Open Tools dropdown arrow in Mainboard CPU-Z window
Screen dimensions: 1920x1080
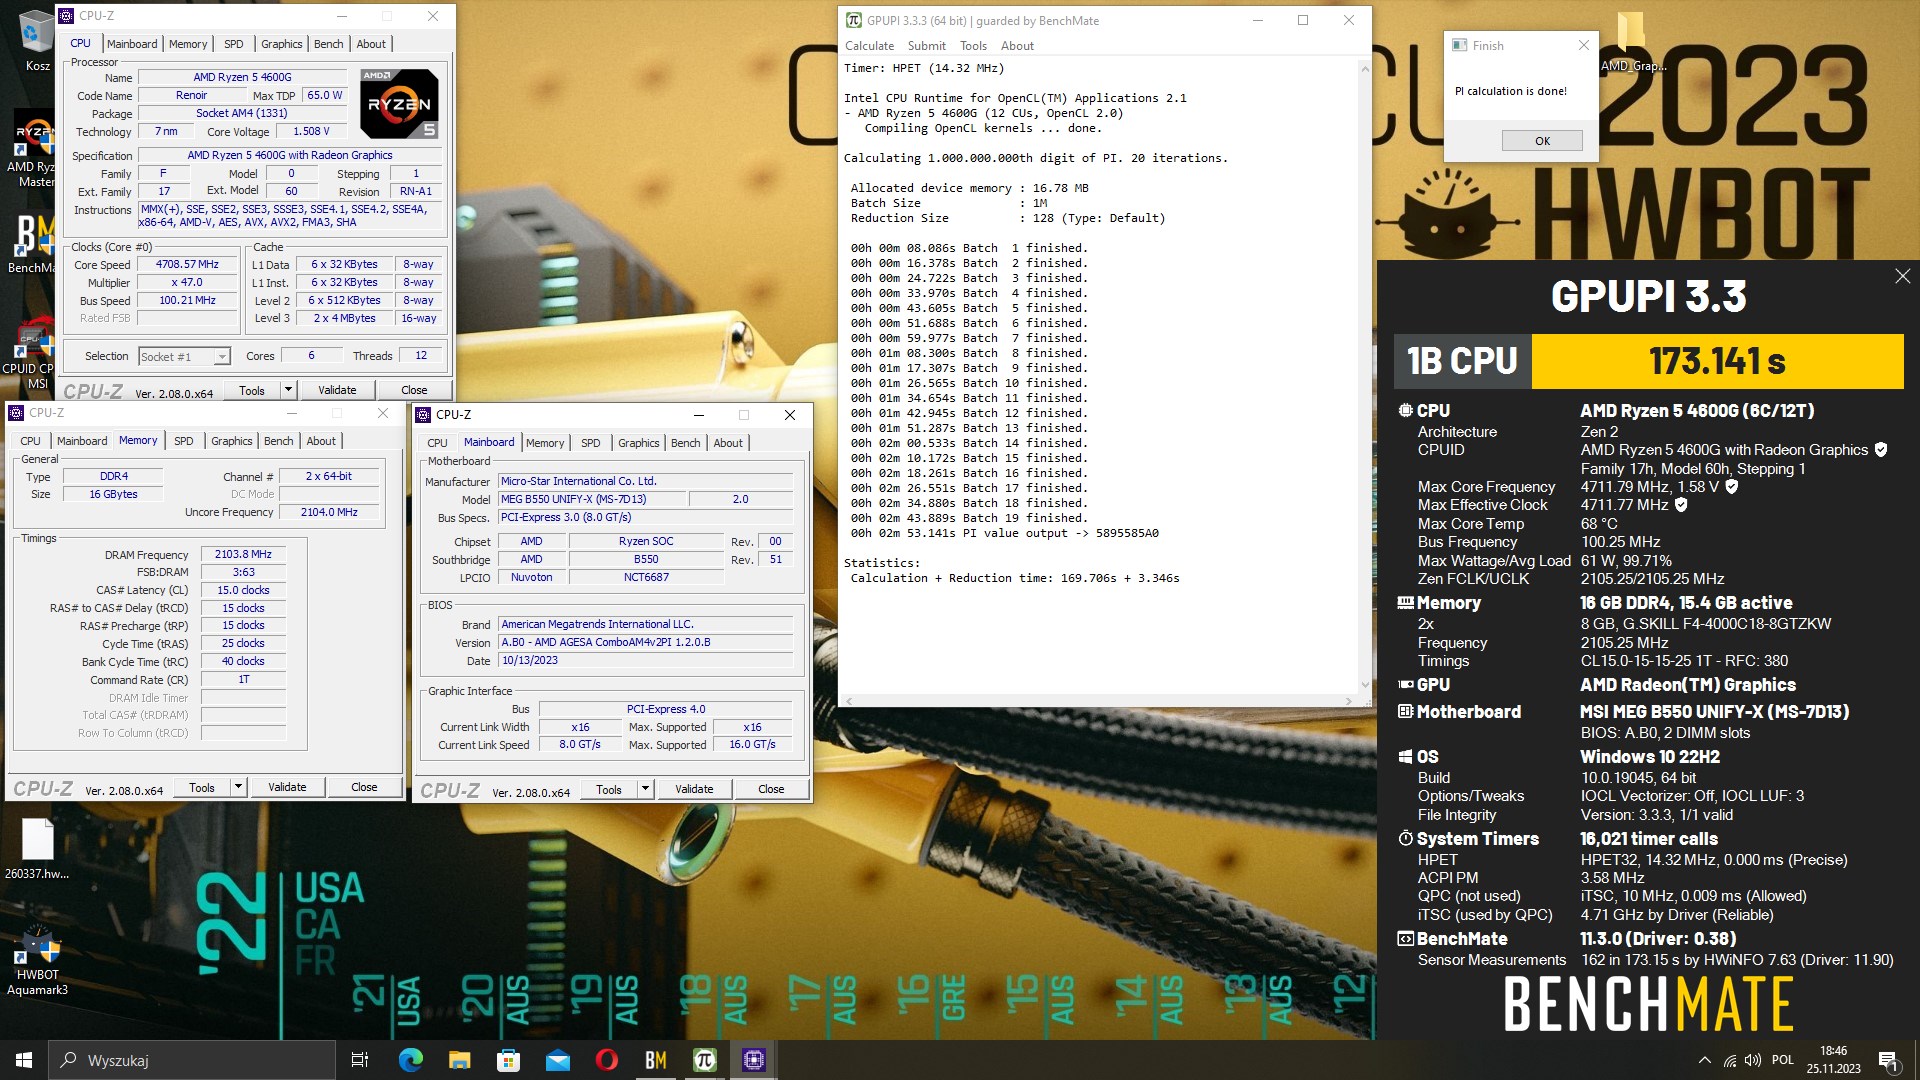(x=645, y=789)
